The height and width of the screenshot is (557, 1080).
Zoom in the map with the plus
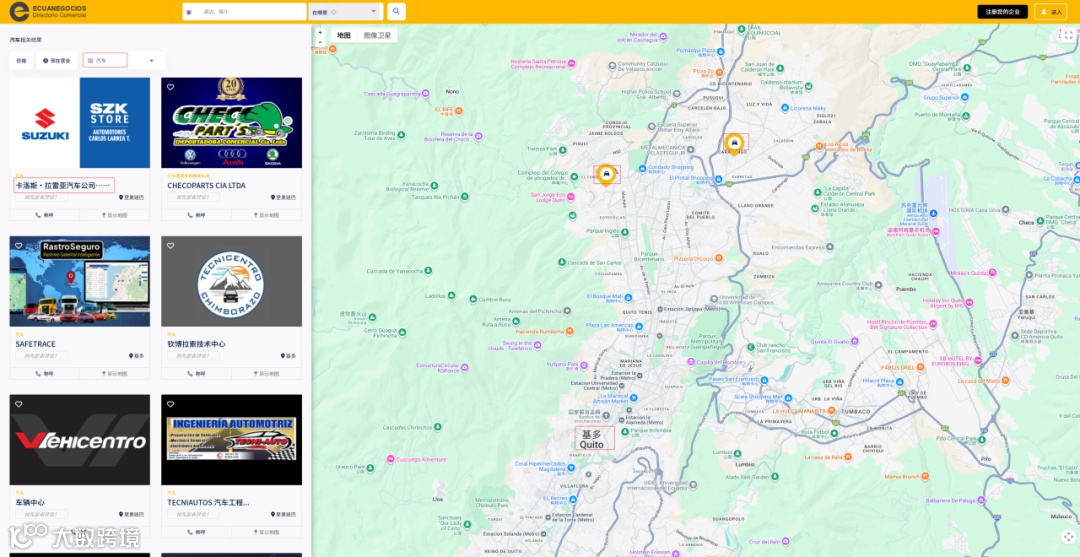click(320, 32)
